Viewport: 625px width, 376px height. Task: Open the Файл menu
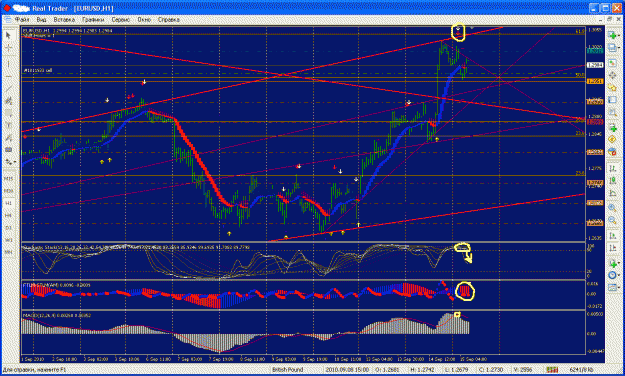[x=22, y=19]
